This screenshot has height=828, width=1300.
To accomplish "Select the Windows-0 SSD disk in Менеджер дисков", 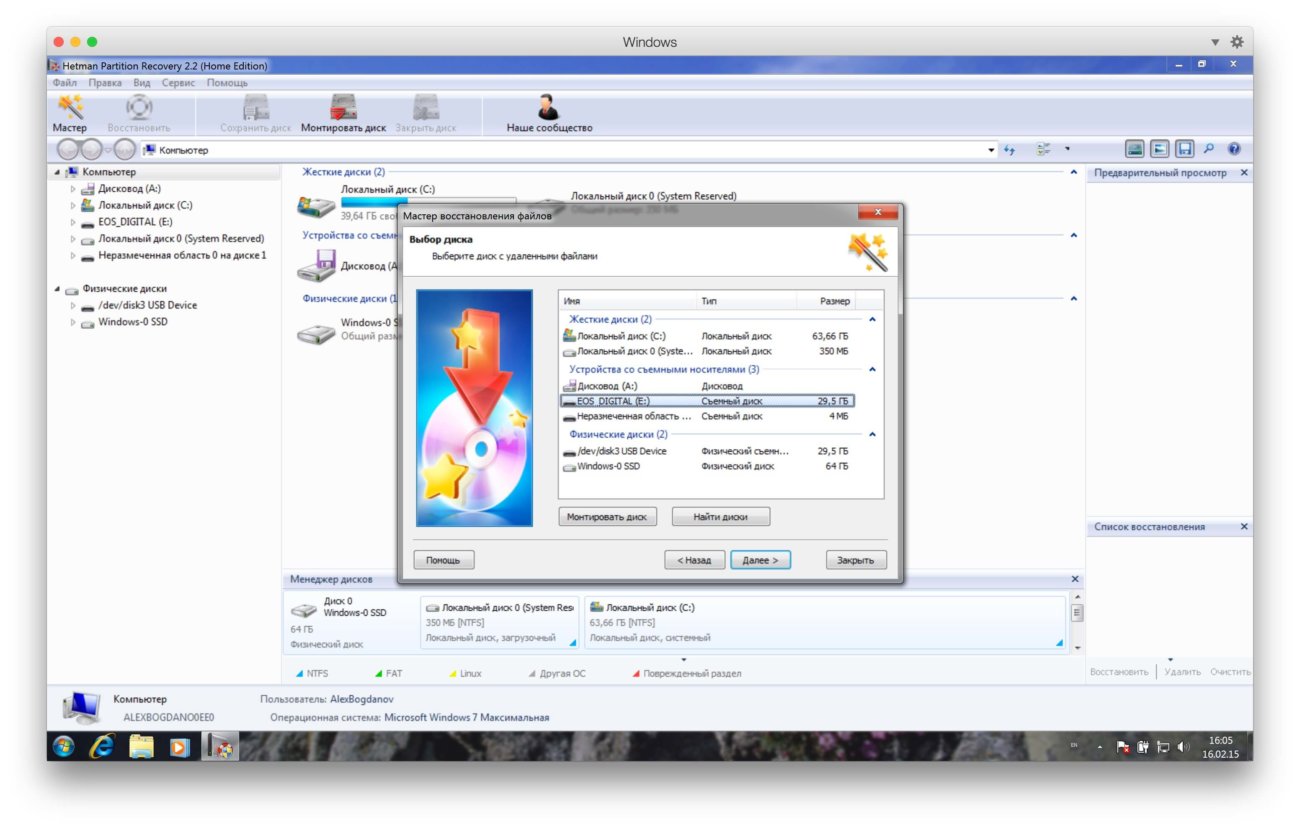I will 340,618.
